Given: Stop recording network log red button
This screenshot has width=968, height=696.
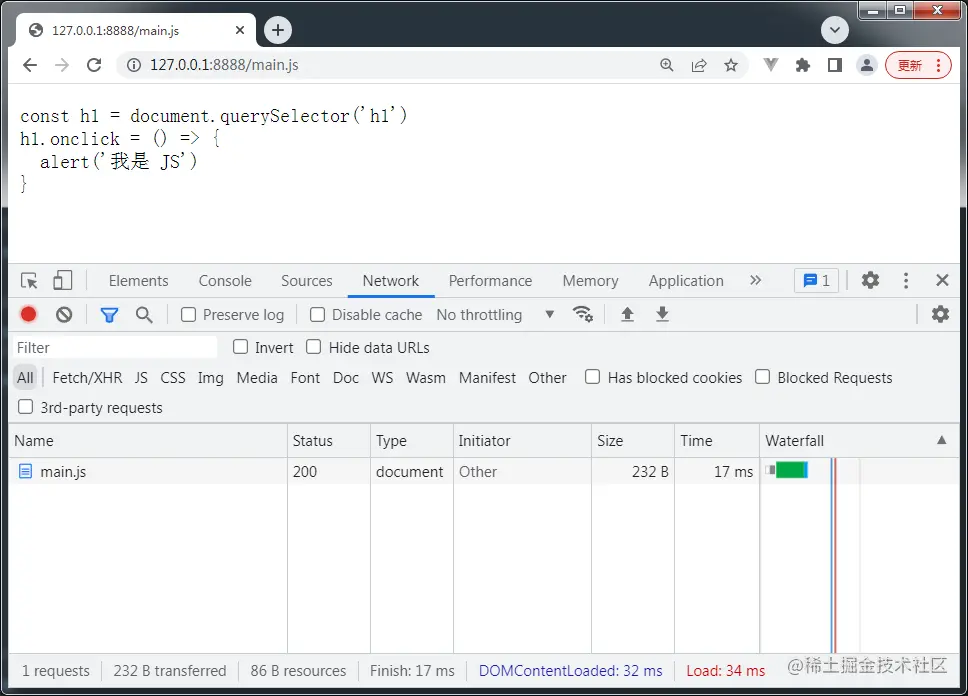Looking at the screenshot, I should pos(28,314).
